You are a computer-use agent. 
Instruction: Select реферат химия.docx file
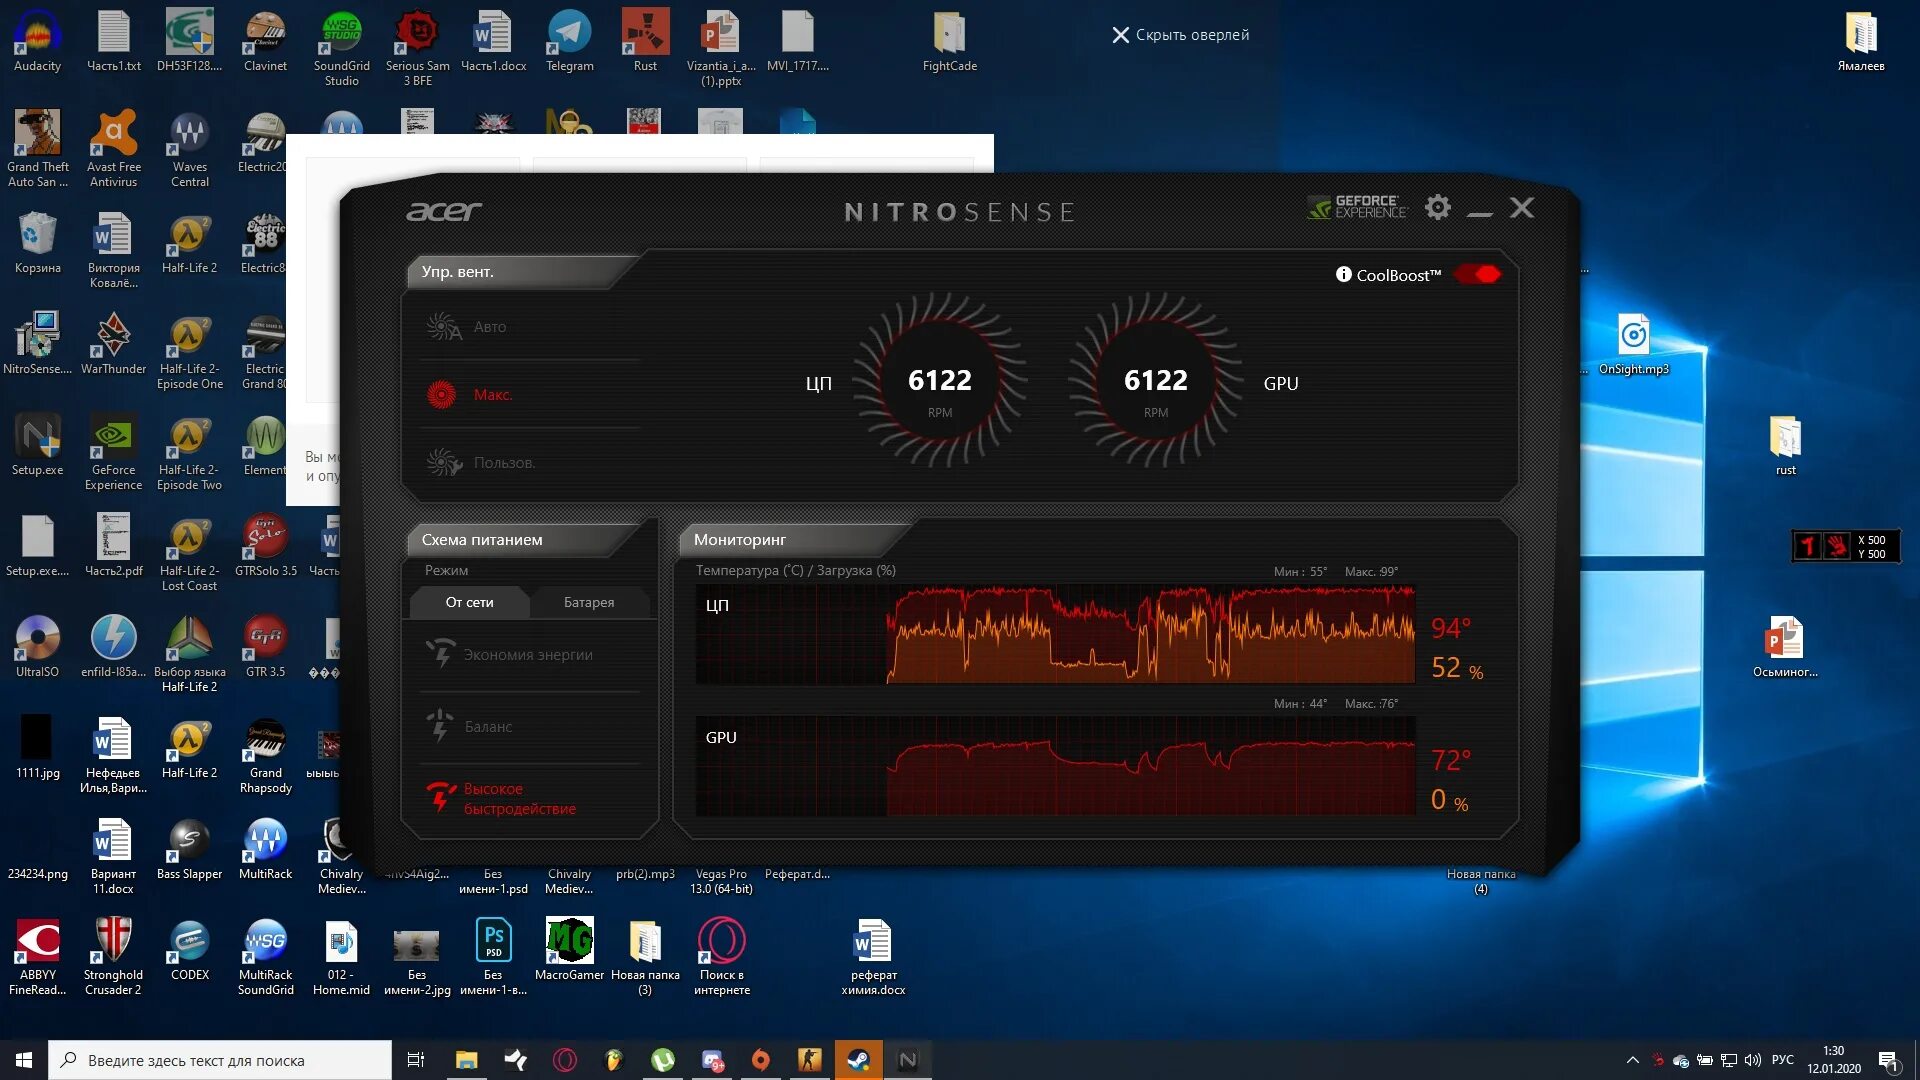coord(873,958)
